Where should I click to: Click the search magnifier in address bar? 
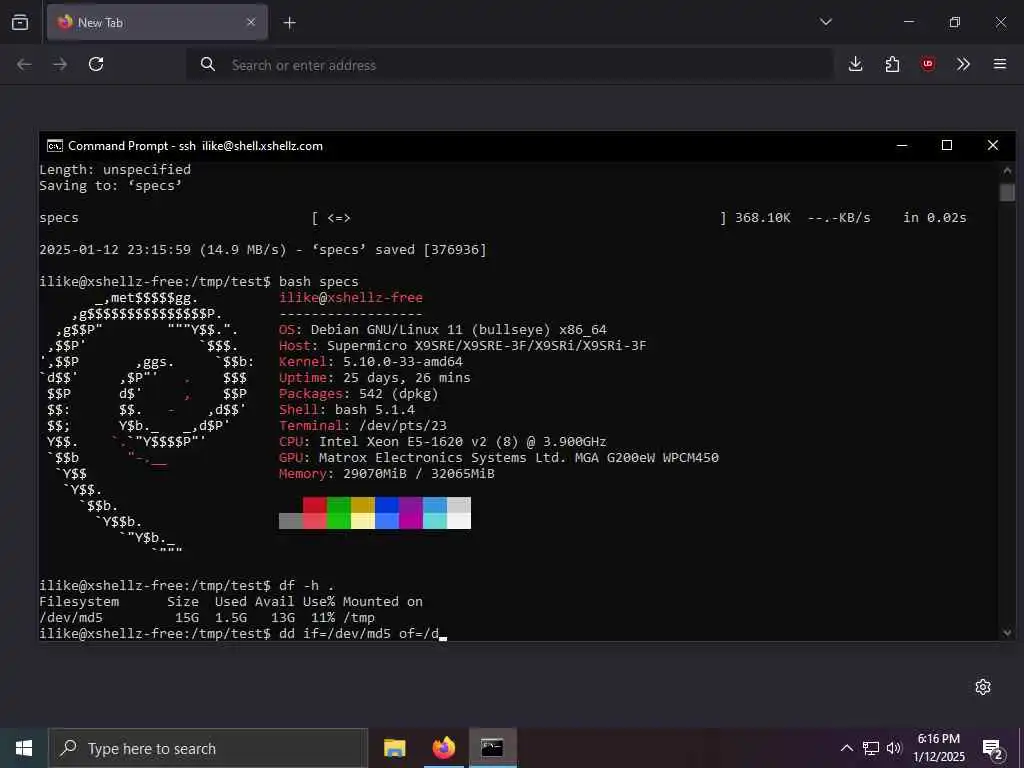point(208,64)
